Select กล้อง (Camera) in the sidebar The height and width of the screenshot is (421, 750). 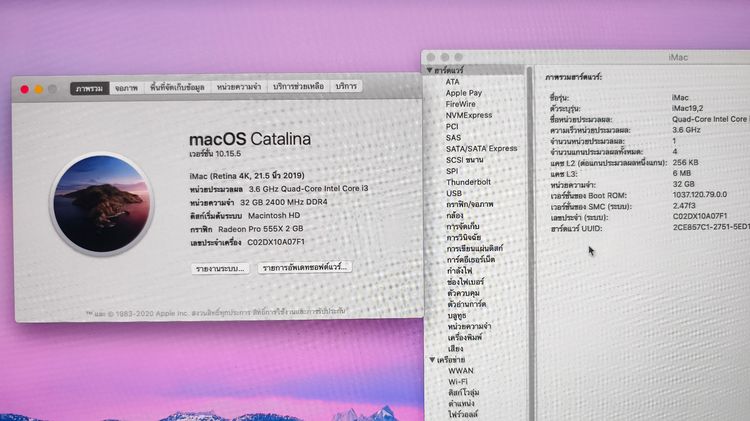[455, 215]
